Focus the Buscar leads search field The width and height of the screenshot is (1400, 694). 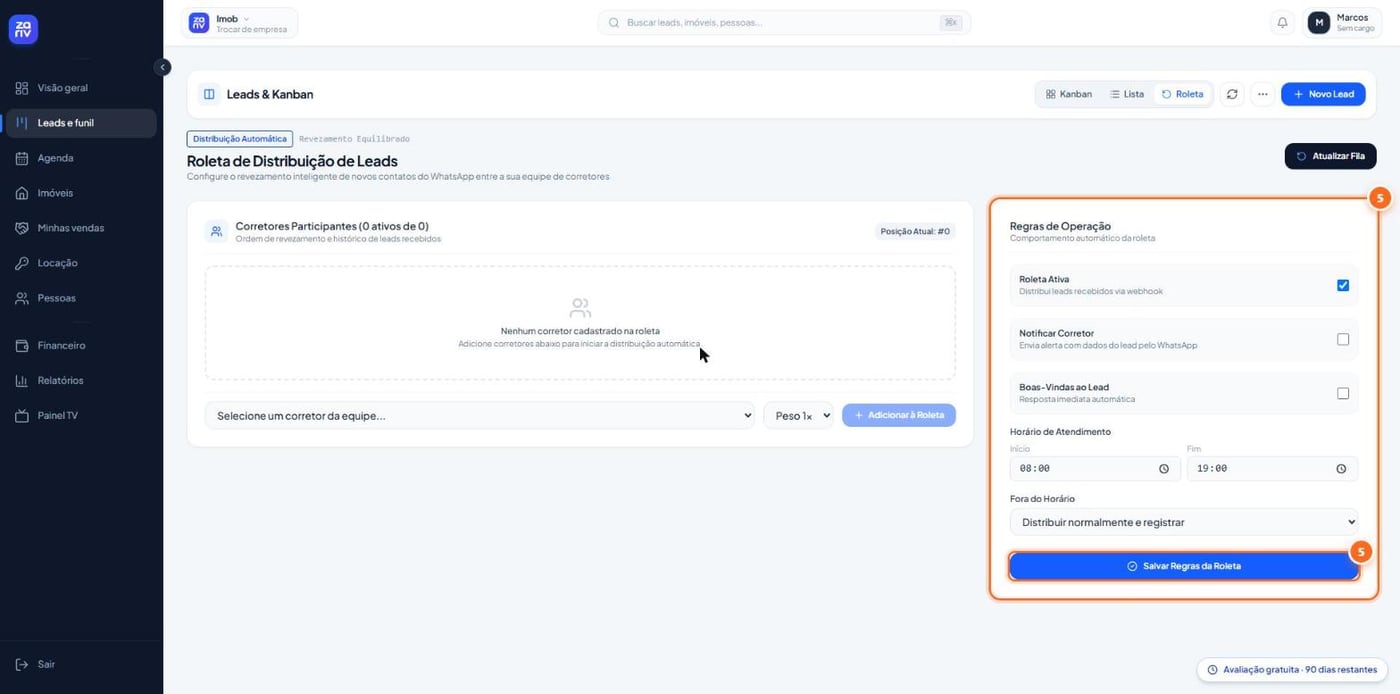point(784,22)
